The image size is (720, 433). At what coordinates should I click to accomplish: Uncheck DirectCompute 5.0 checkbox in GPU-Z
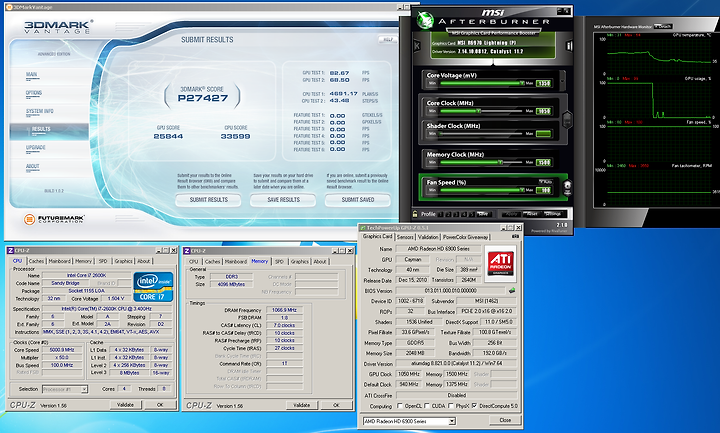point(474,406)
